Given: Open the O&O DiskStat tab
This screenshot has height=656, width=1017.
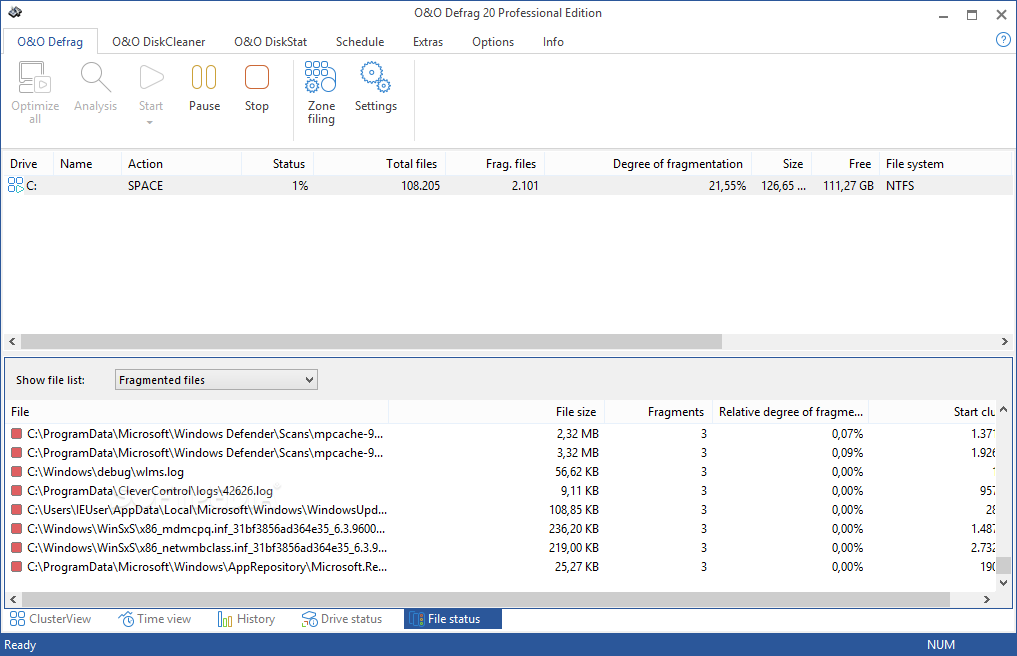Looking at the screenshot, I should (270, 42).
